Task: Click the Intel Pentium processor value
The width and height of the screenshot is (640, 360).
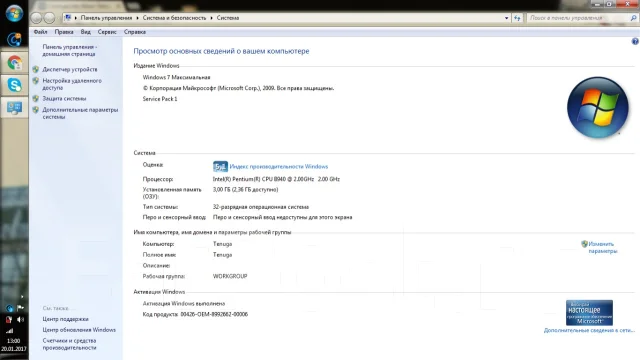Action: [276, 179]
